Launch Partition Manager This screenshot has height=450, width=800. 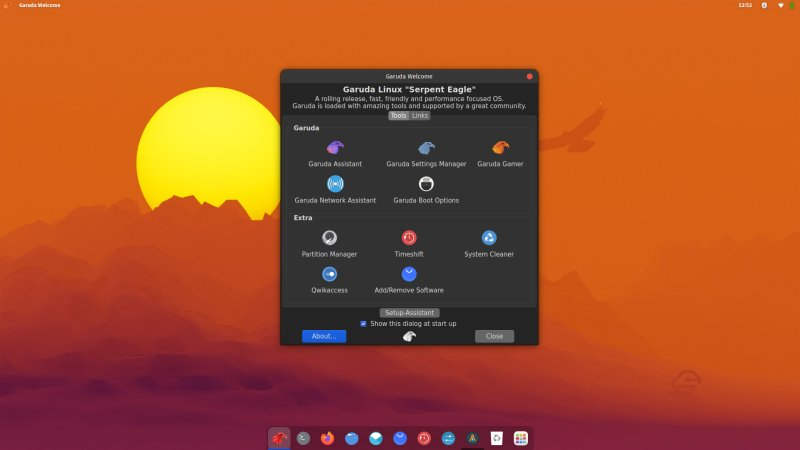point(329,244)
